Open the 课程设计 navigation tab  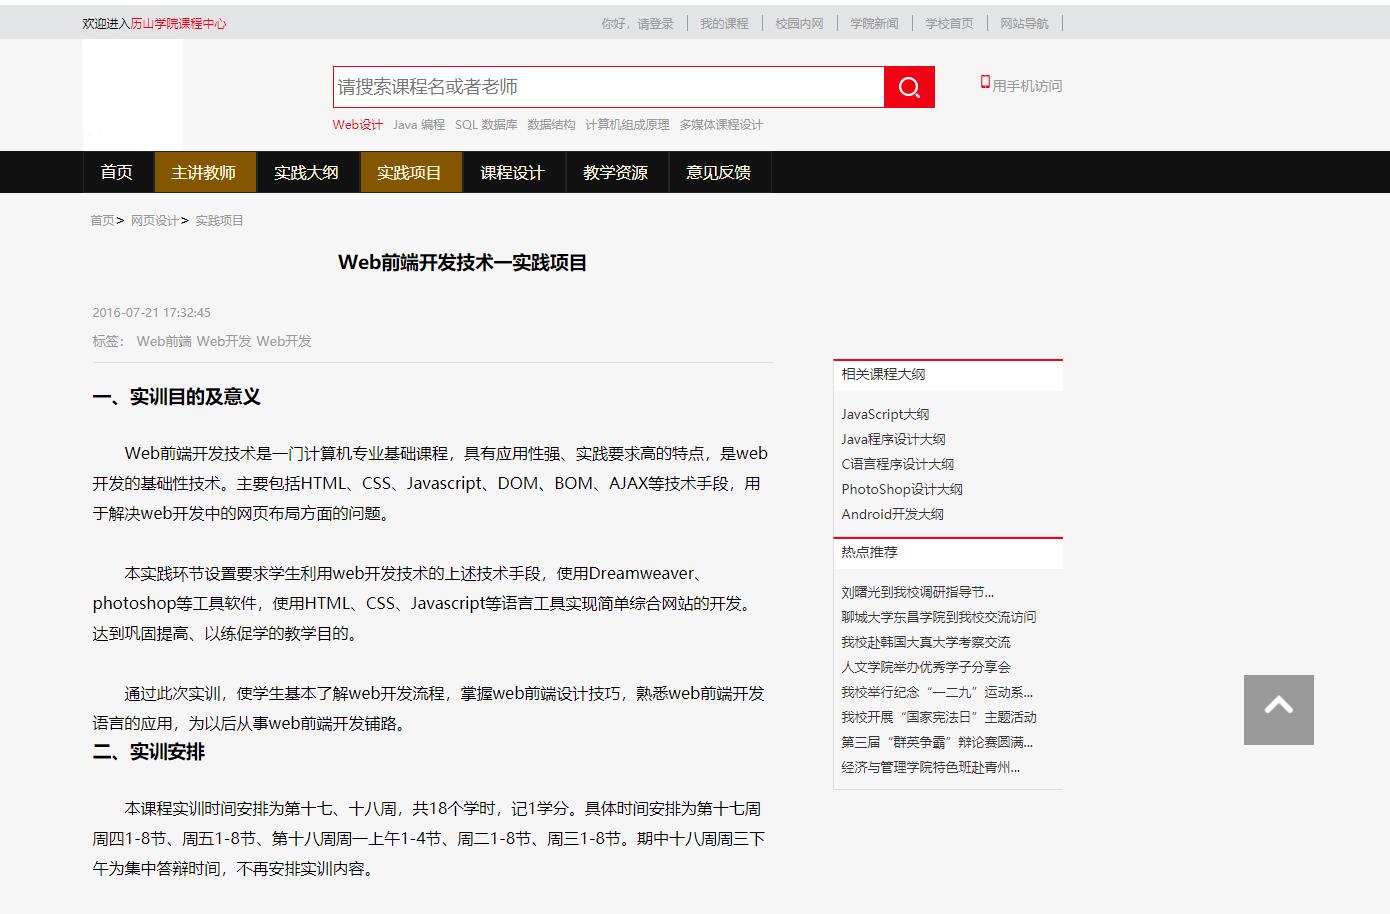[512, 172]
